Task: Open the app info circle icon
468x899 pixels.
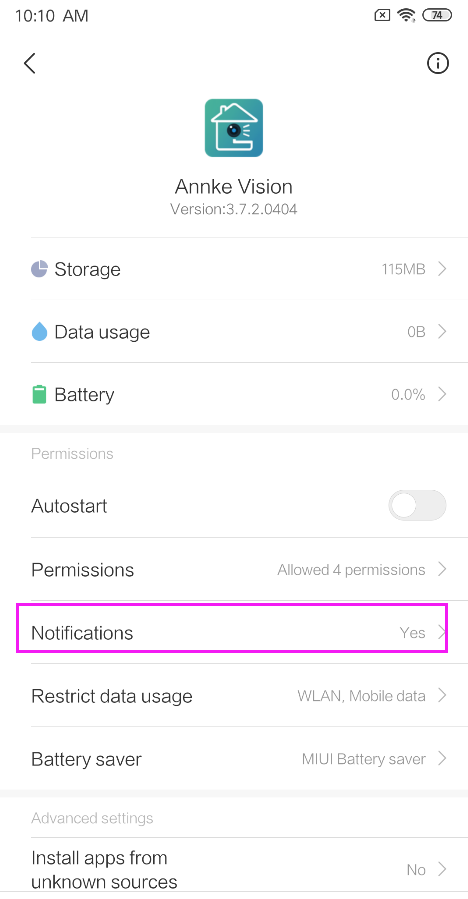Action: pos(438,63)
